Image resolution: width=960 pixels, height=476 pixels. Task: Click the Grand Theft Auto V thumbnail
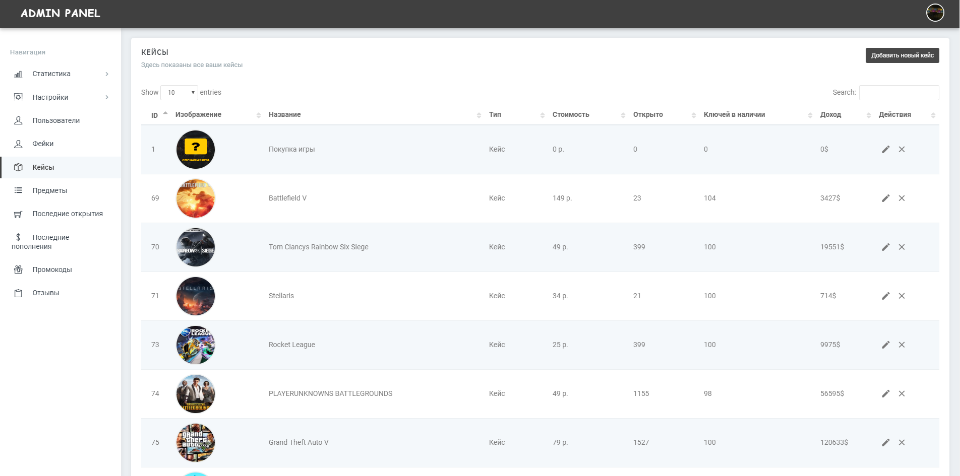click(195, 442)
